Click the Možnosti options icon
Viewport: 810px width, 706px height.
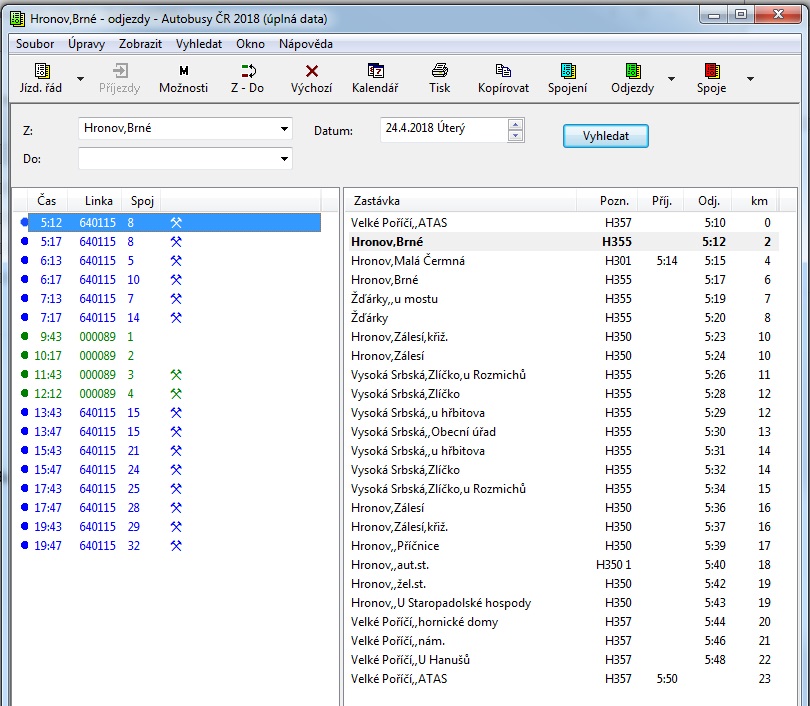(183, 71)
